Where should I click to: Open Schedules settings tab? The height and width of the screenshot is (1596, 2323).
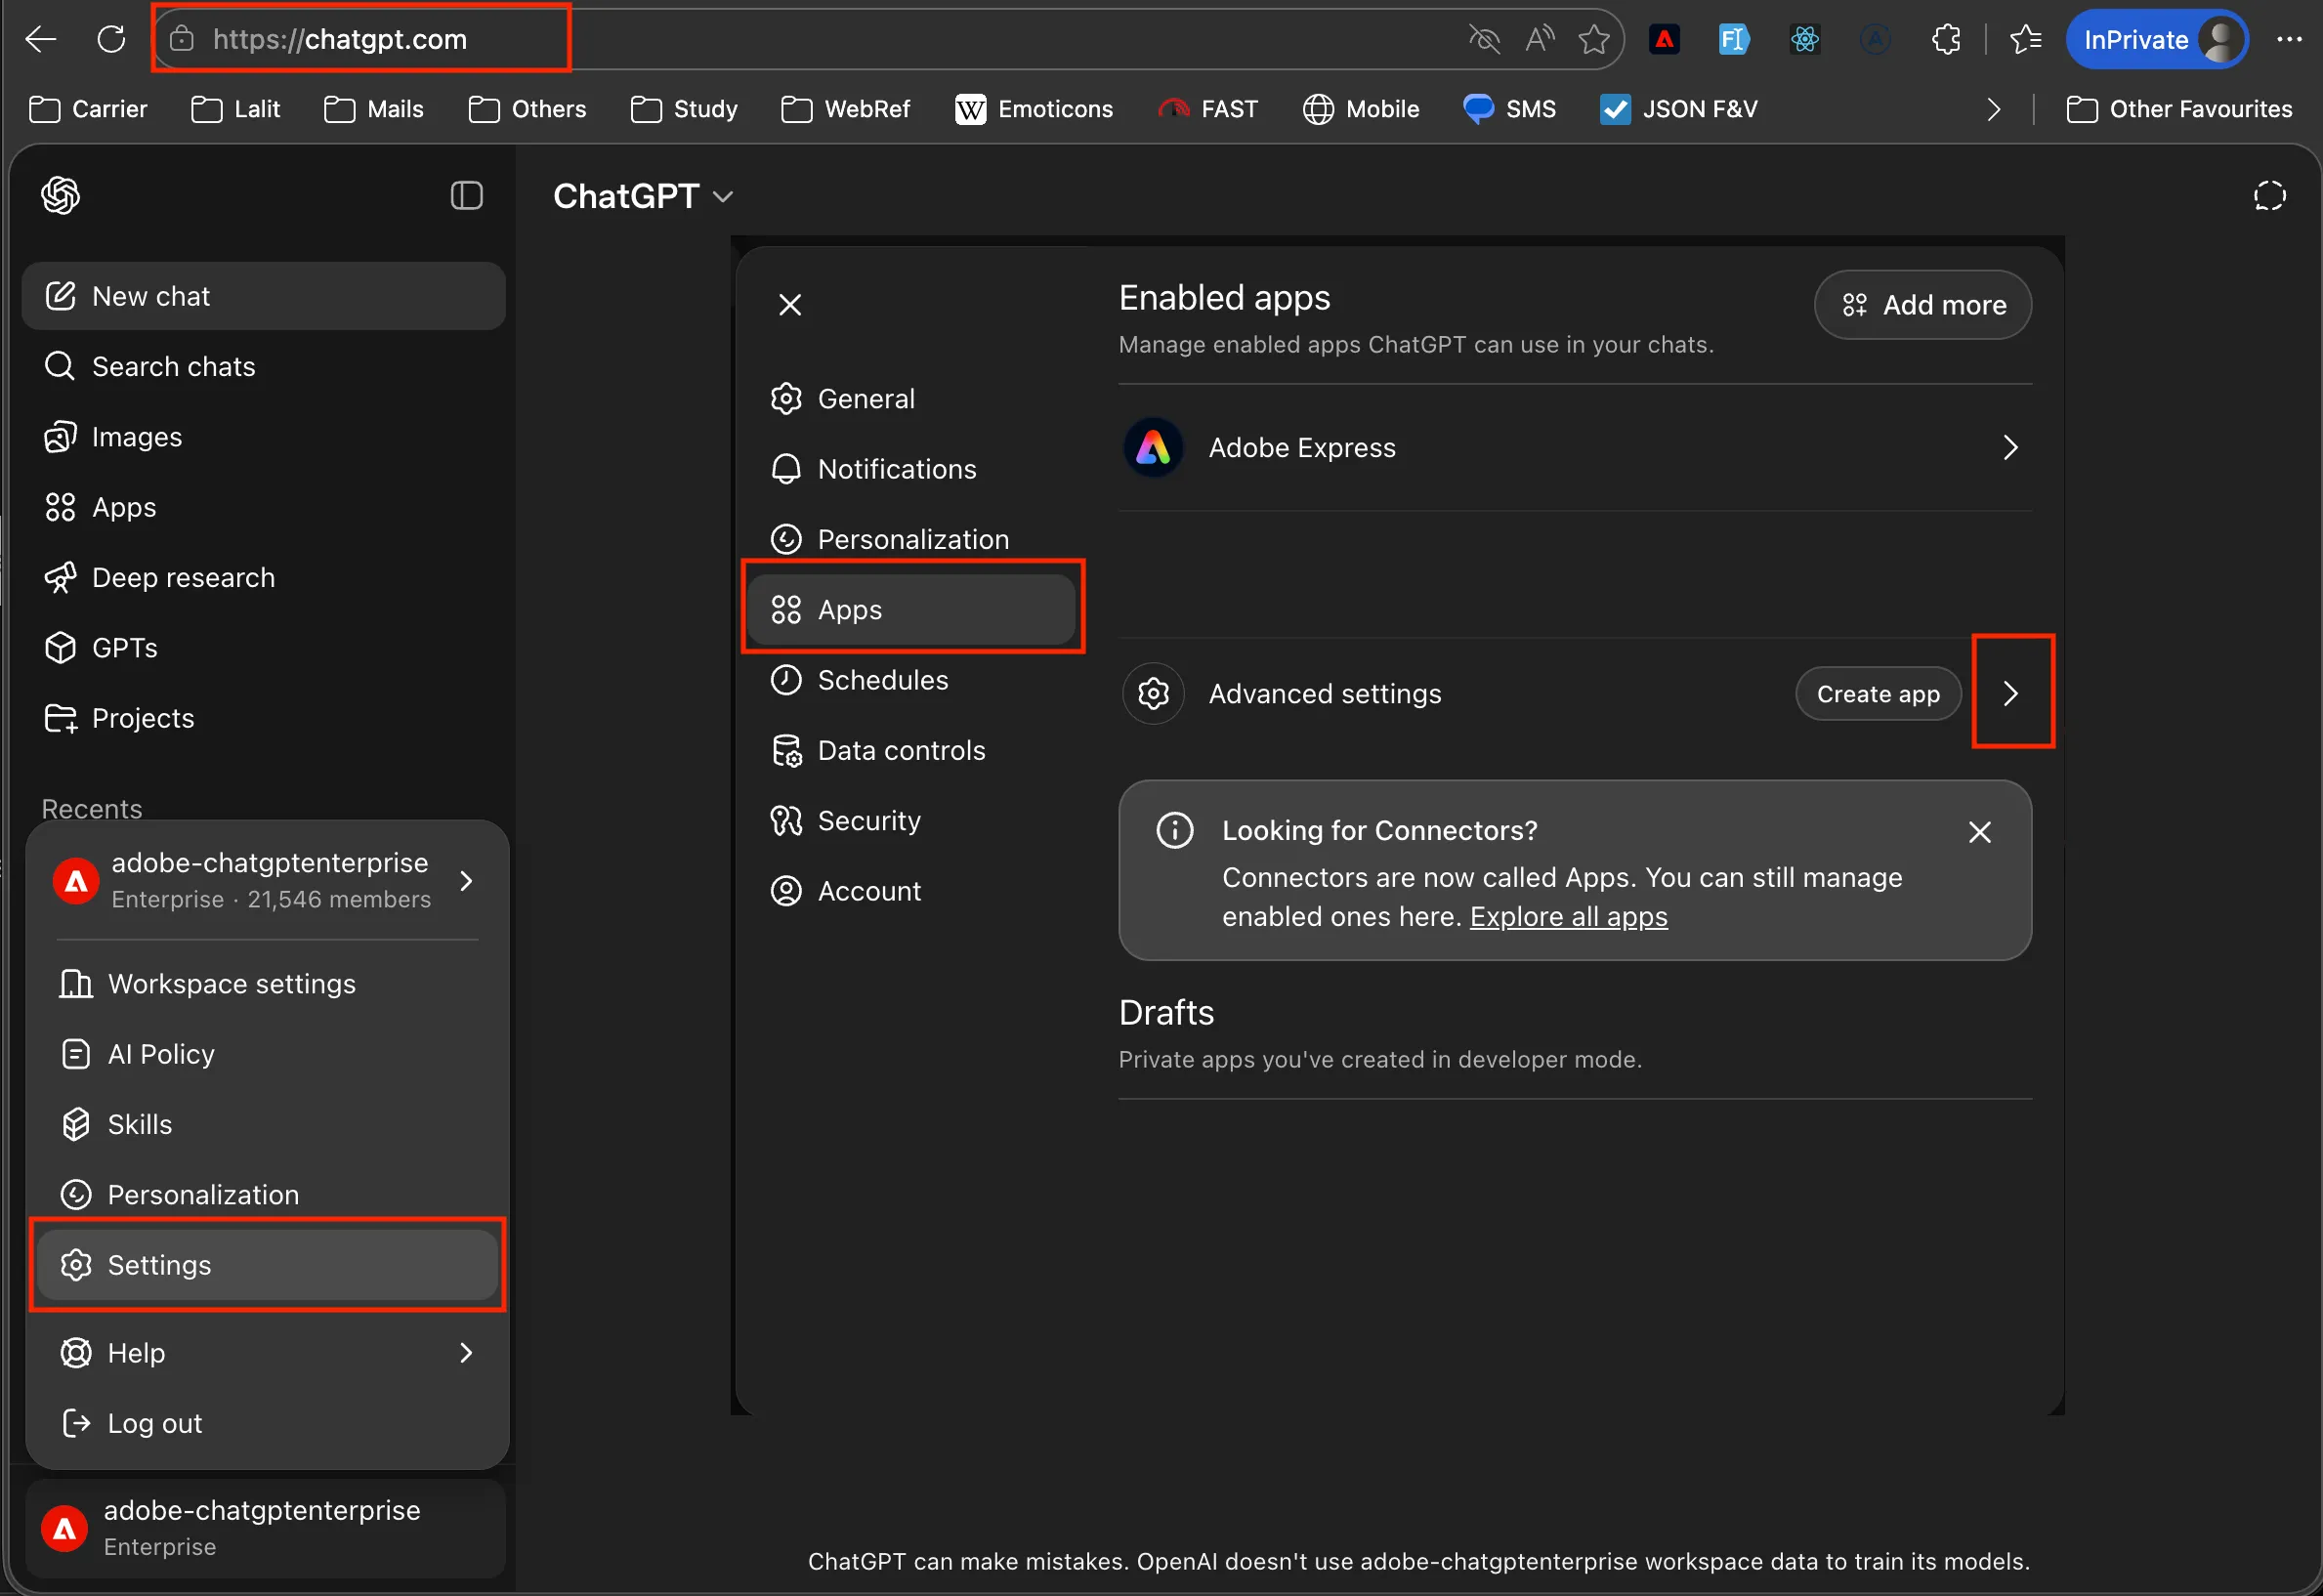pos(911,680)
